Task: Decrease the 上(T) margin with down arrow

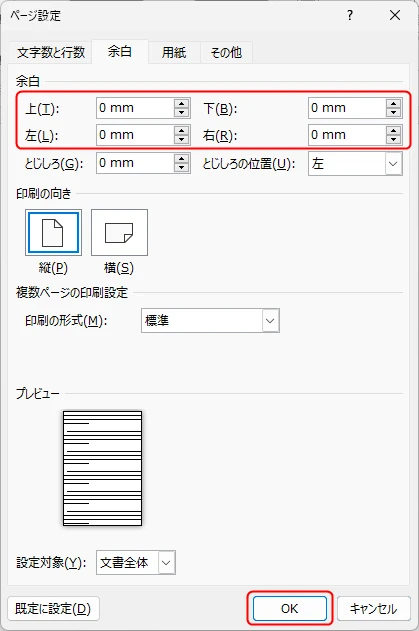Action: (182, 113)
